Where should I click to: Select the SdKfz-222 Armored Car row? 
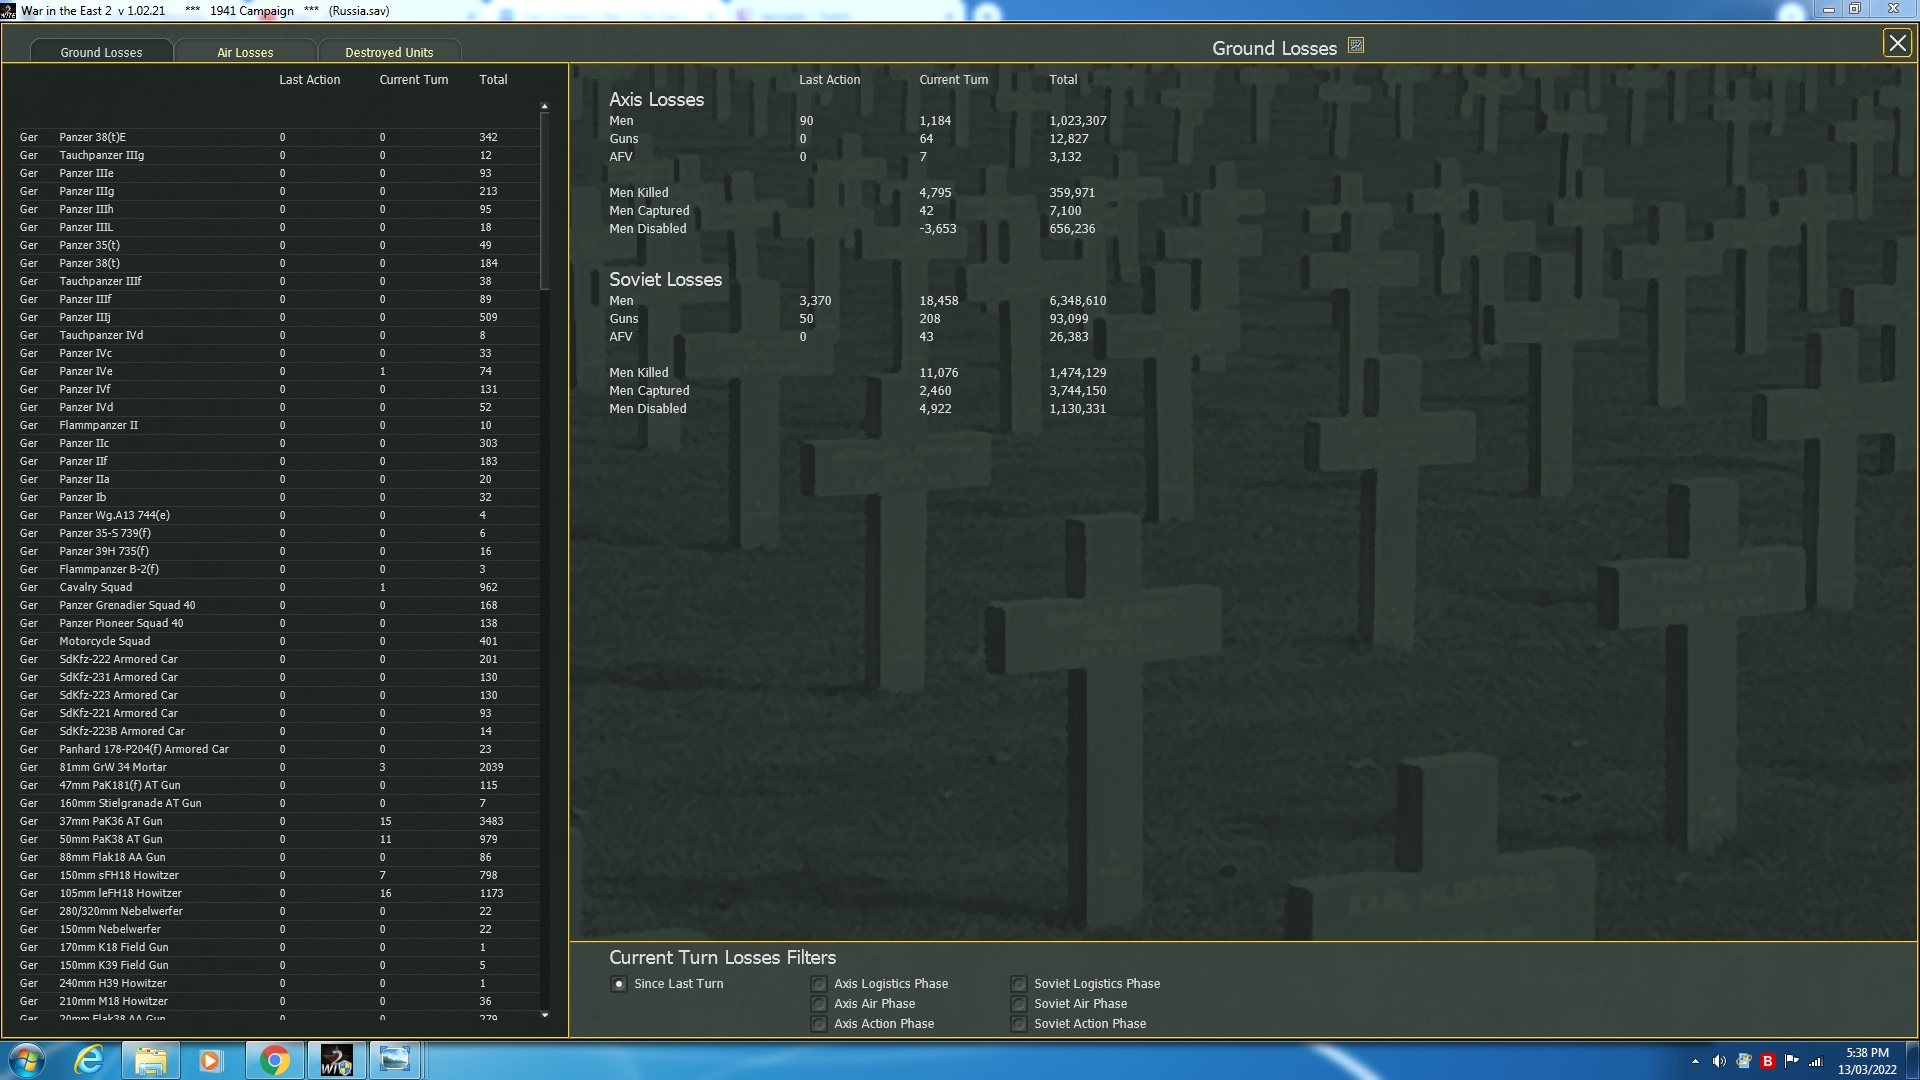point(278,659)
